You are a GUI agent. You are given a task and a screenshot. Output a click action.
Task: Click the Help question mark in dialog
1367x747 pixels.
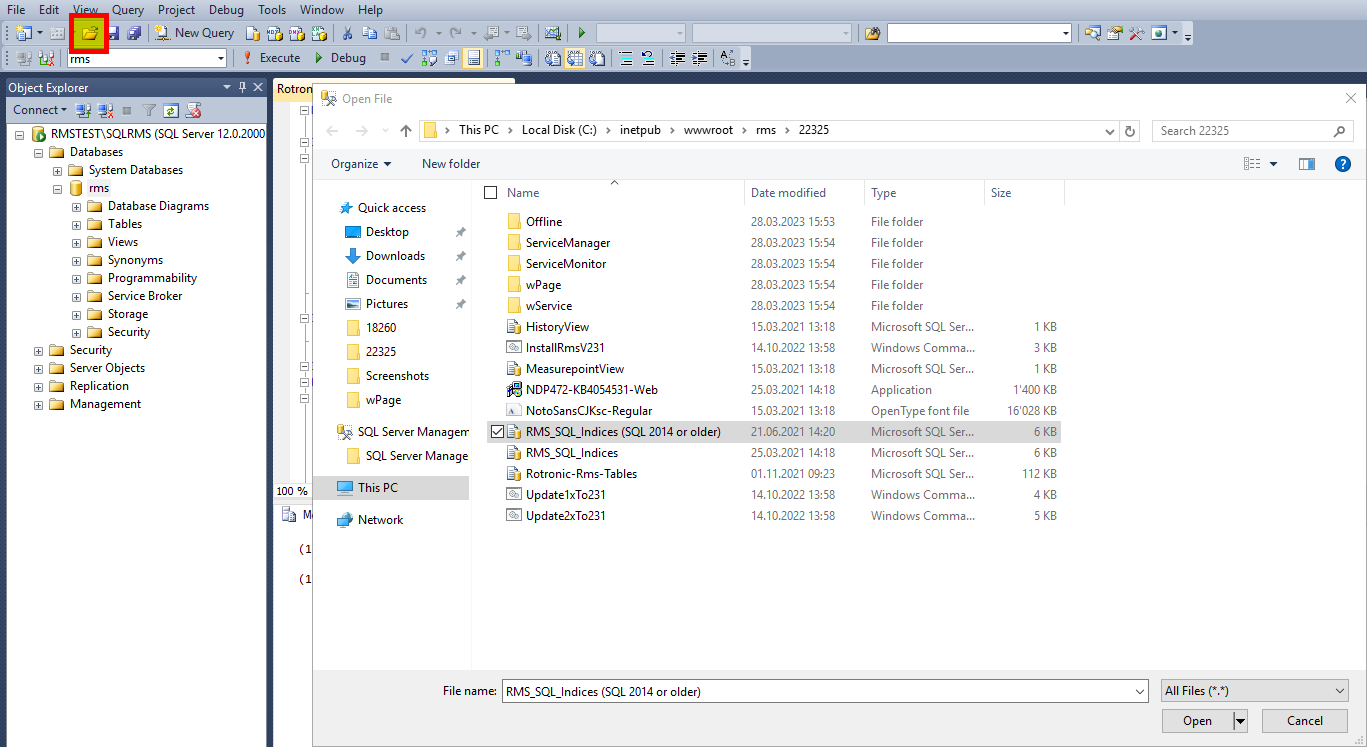coord(1343,164)
